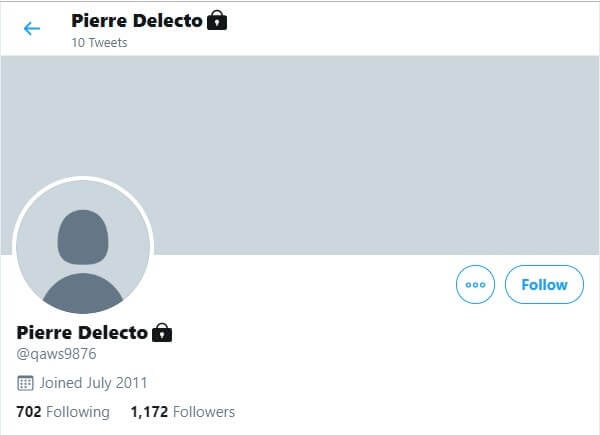Screen dimensions: 600x435
Task: Click the Pierre Delecto title in top header
Action: point(137,21)
